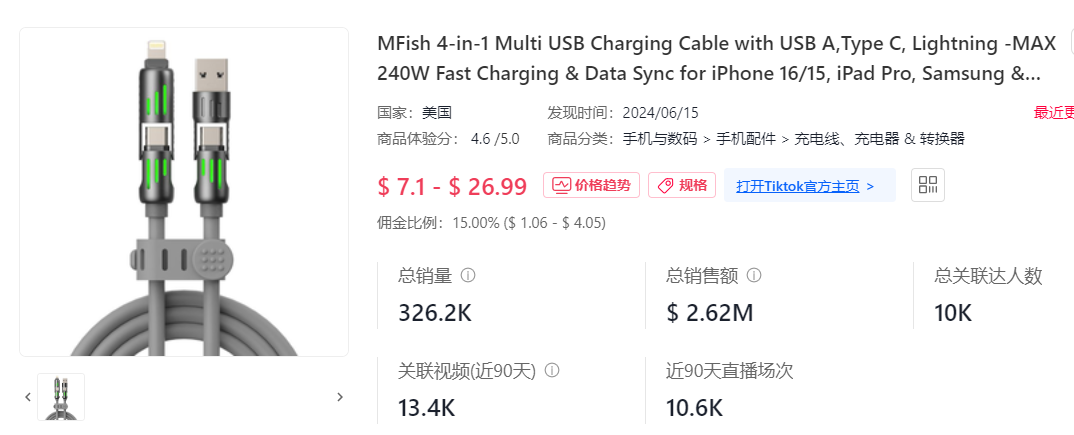This screenshot has height=435, width=1074.
Task: Click info icon beside 总销售额
Action: [753, 275]
